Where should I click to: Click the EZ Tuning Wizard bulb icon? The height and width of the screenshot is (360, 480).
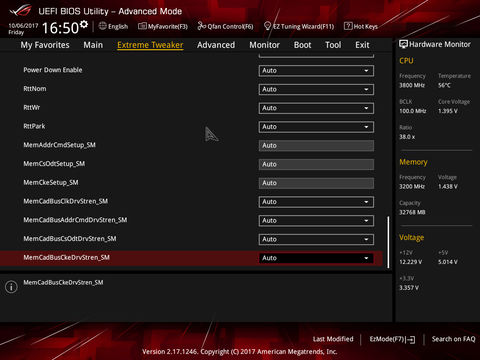click(x=267, y=26)
